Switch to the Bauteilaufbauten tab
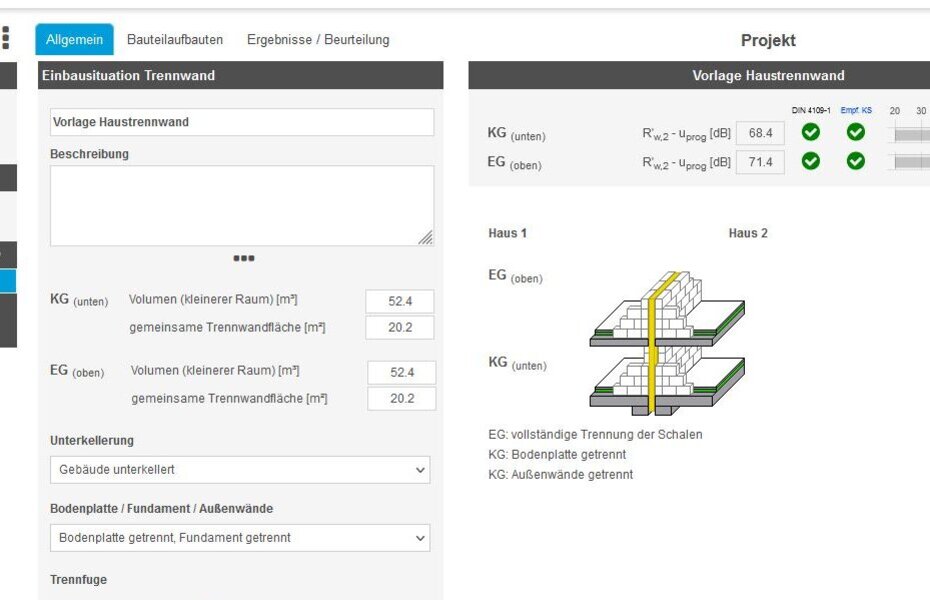 point(175,40)
